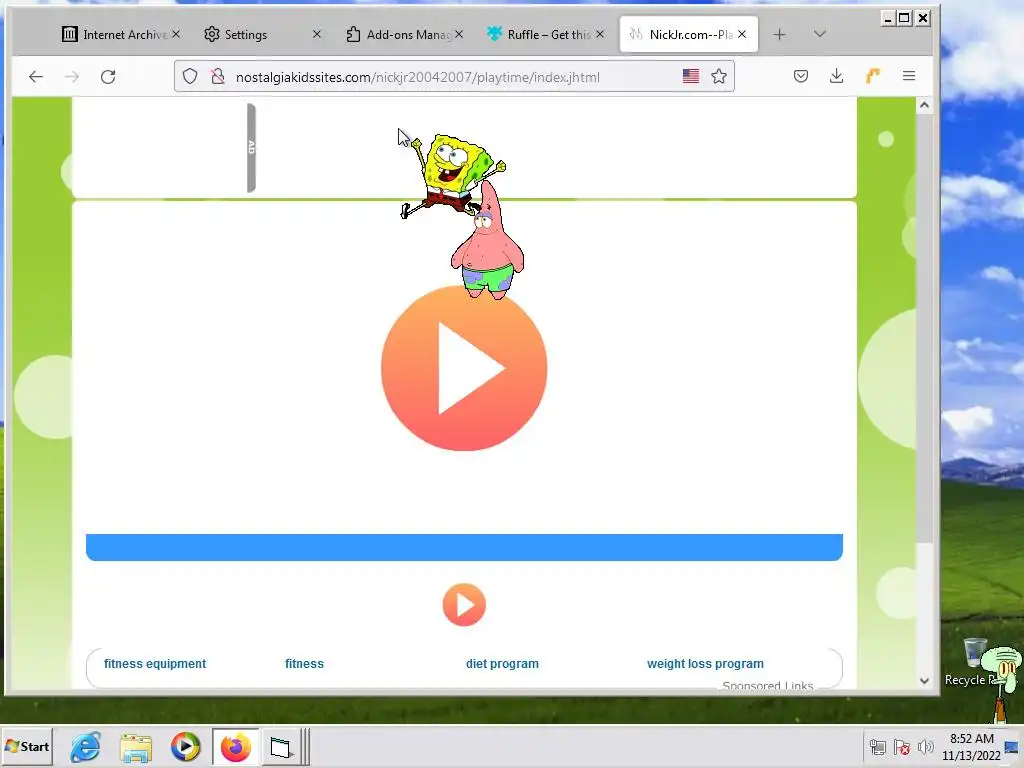Close the Add-ons Manager tab

(459, 34)
